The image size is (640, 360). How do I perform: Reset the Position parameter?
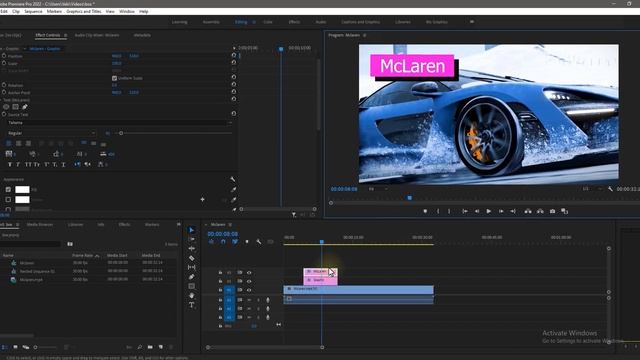234,55
